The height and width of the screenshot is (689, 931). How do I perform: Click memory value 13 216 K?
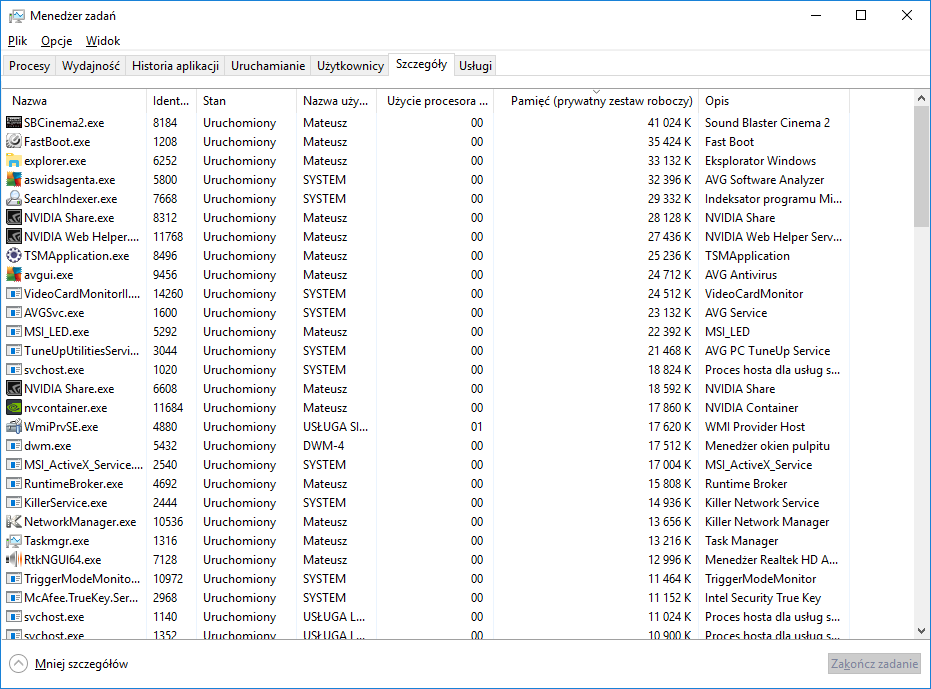point(669,541)
